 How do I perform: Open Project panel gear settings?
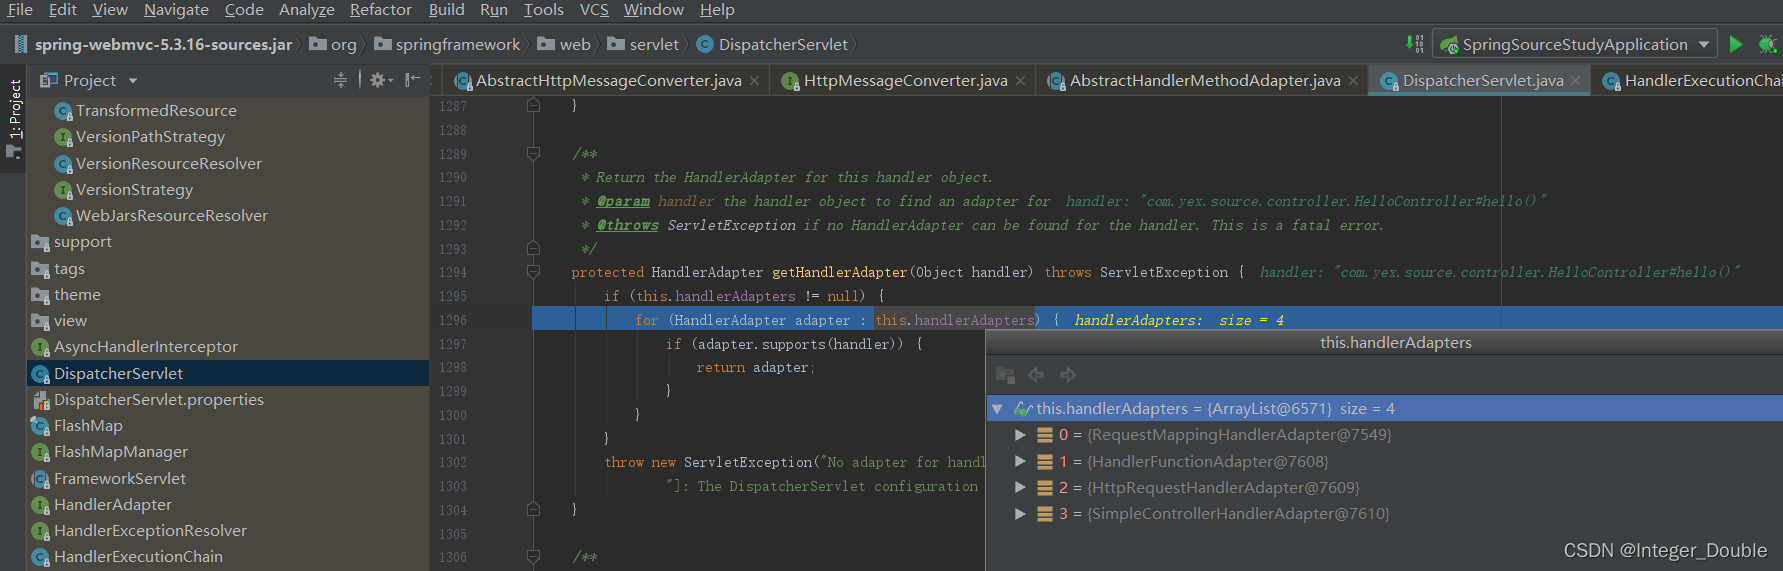(378, 80)
